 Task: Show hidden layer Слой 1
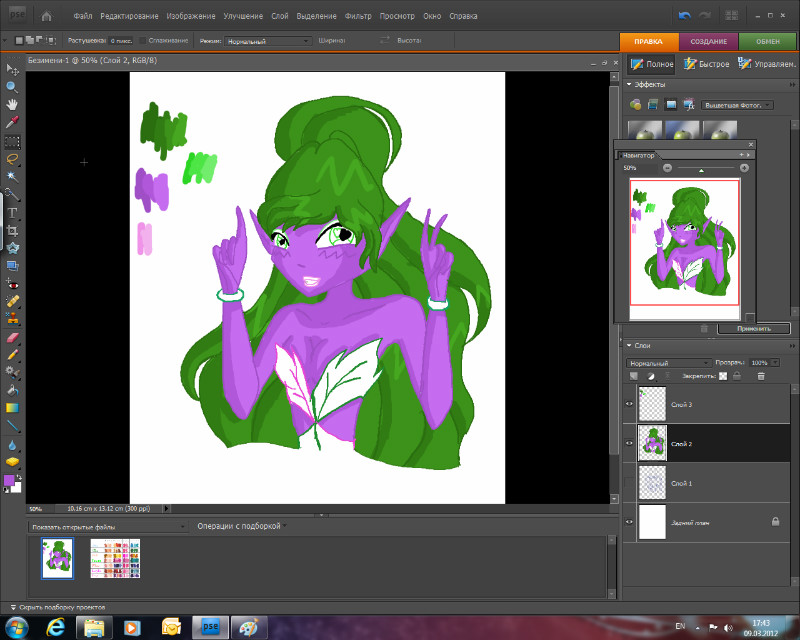[x=630, y=483]
